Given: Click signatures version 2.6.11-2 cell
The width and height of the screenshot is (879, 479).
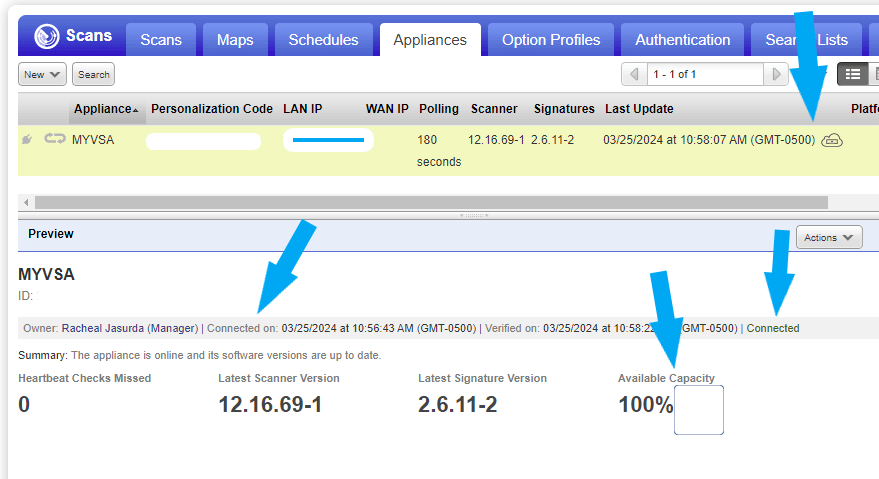Looking at the screenshot, I should tap(552, 140).
